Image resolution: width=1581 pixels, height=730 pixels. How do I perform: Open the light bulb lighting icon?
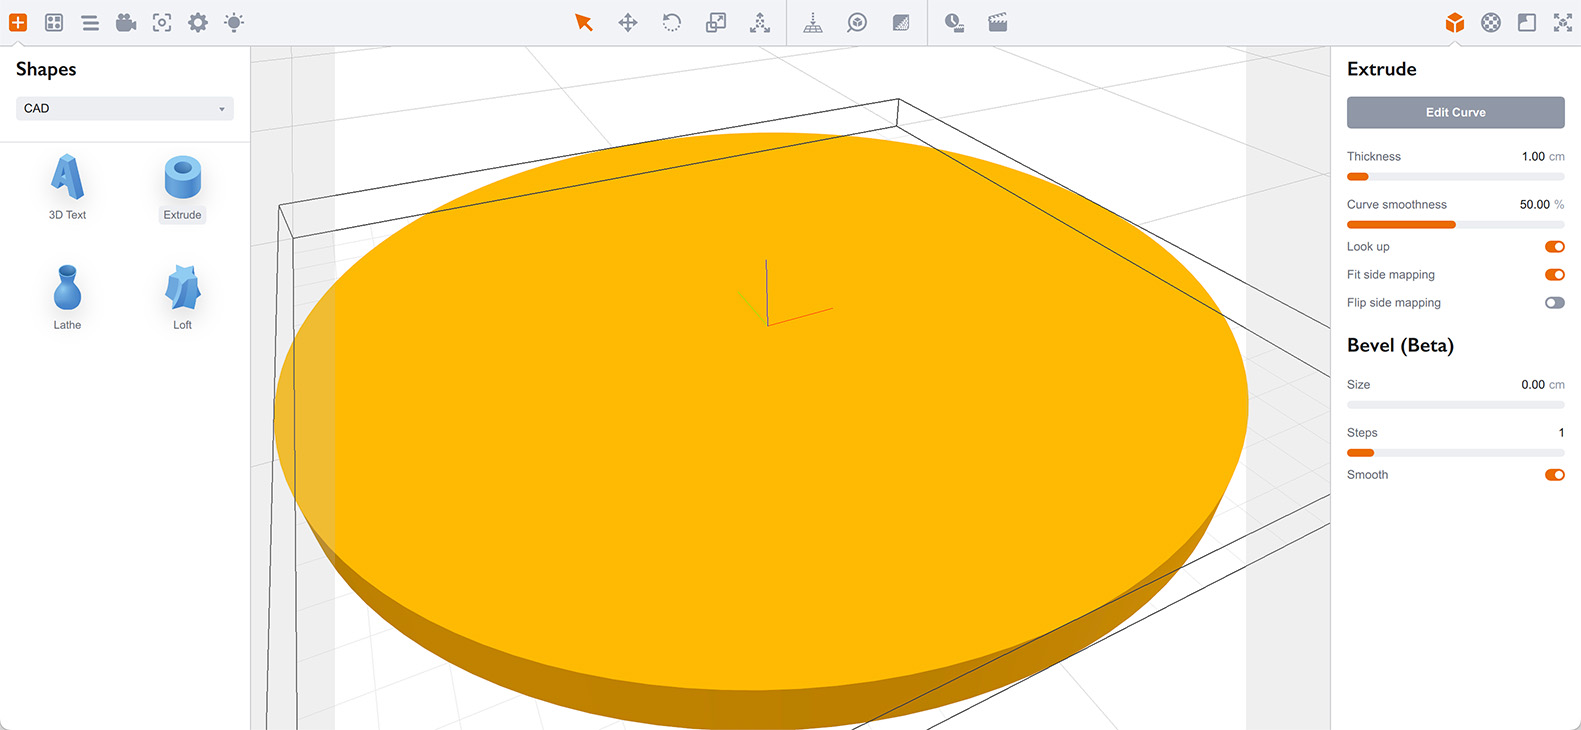234,22
